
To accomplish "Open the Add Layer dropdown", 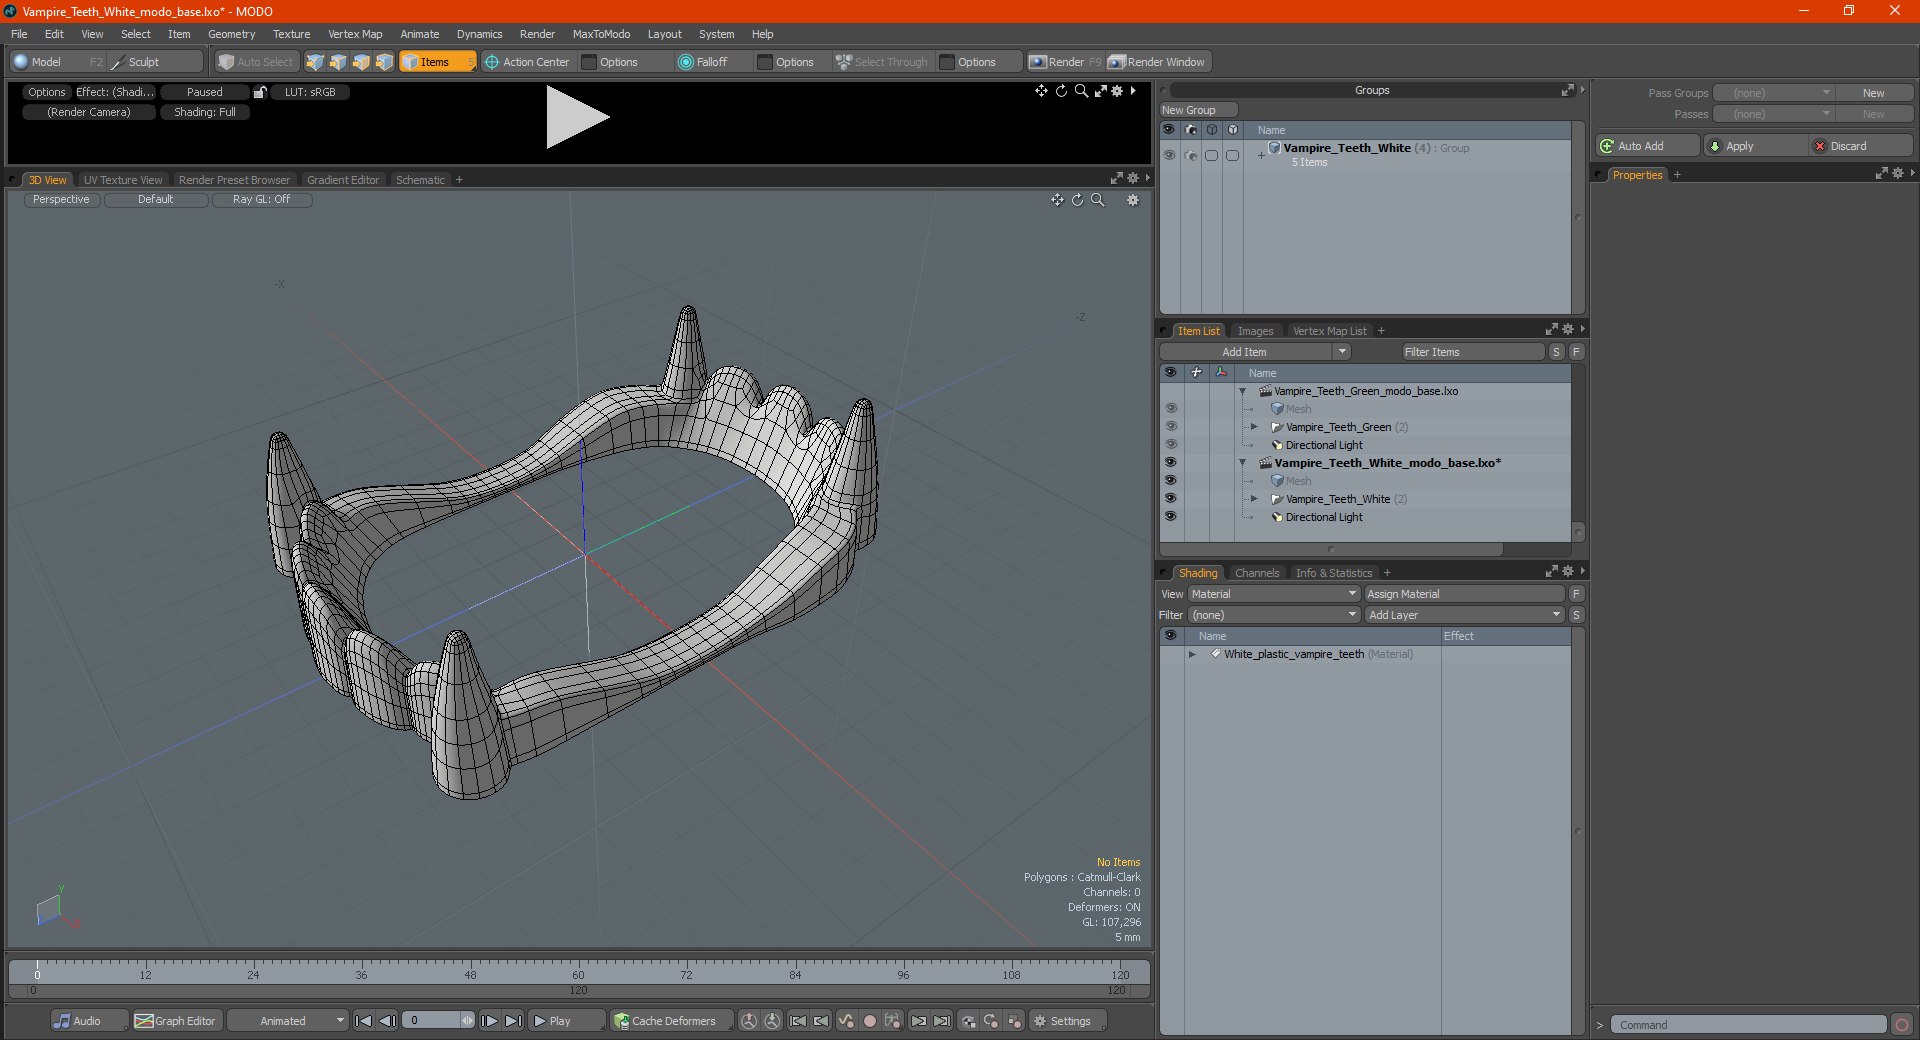I will click(1464, 615).
